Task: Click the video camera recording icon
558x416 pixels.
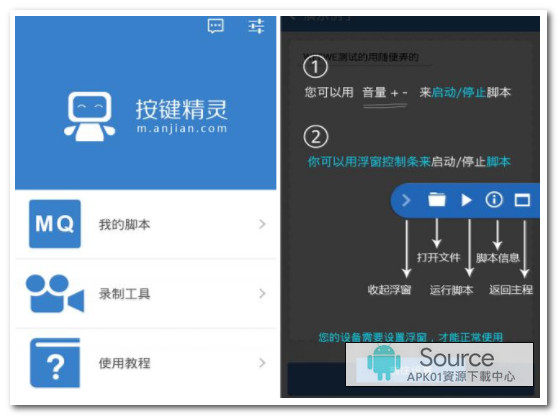Action: [55, 294]
